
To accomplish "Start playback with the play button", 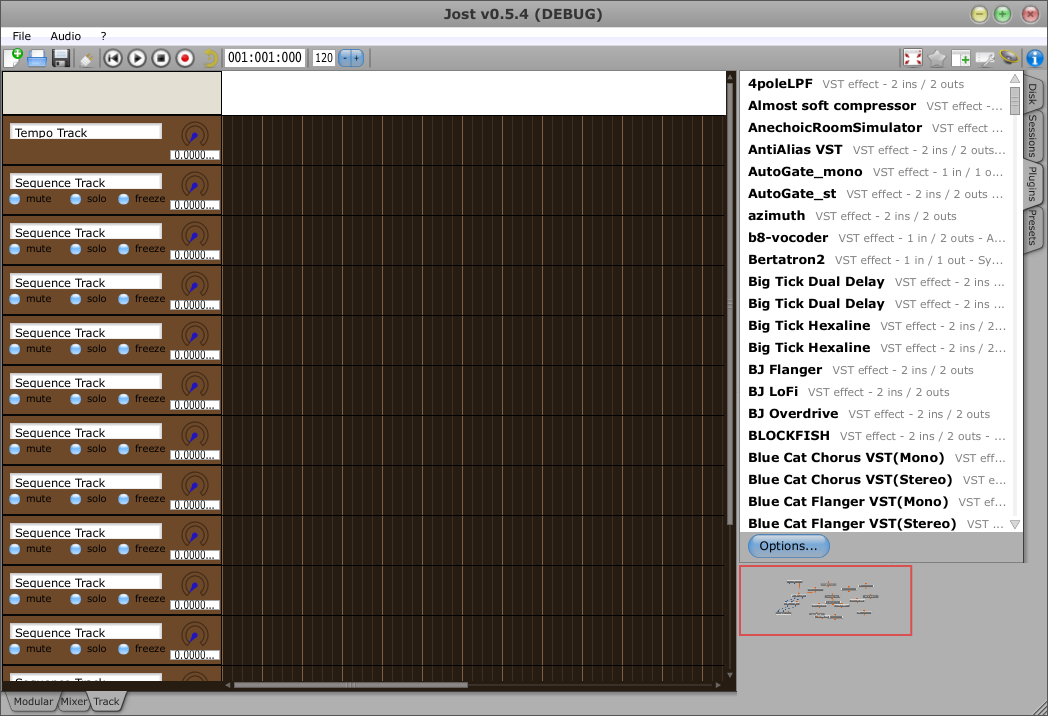I will point(137,58).
